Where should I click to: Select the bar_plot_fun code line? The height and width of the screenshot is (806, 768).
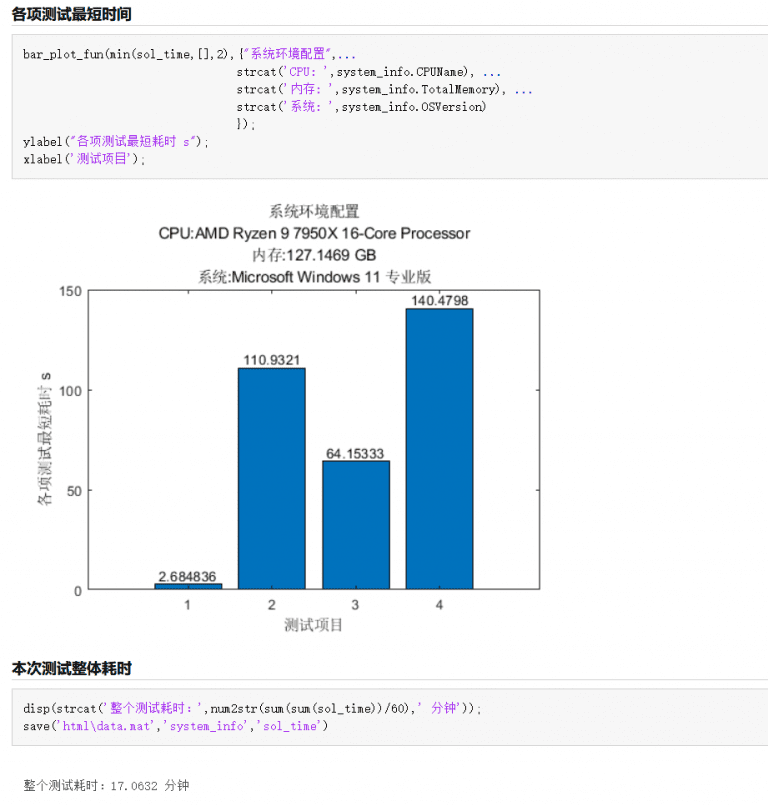(189, 53)
